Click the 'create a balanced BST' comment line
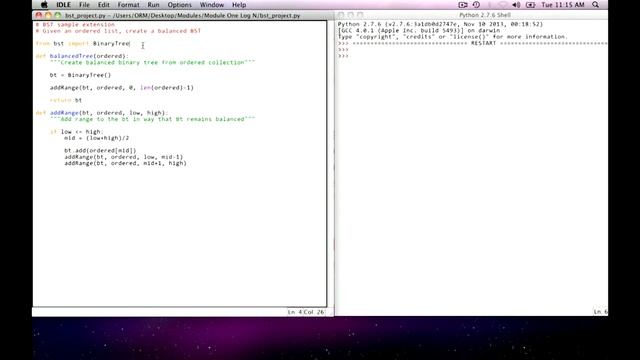This screenshot has height=360, width=640. (x=118, y=31)
